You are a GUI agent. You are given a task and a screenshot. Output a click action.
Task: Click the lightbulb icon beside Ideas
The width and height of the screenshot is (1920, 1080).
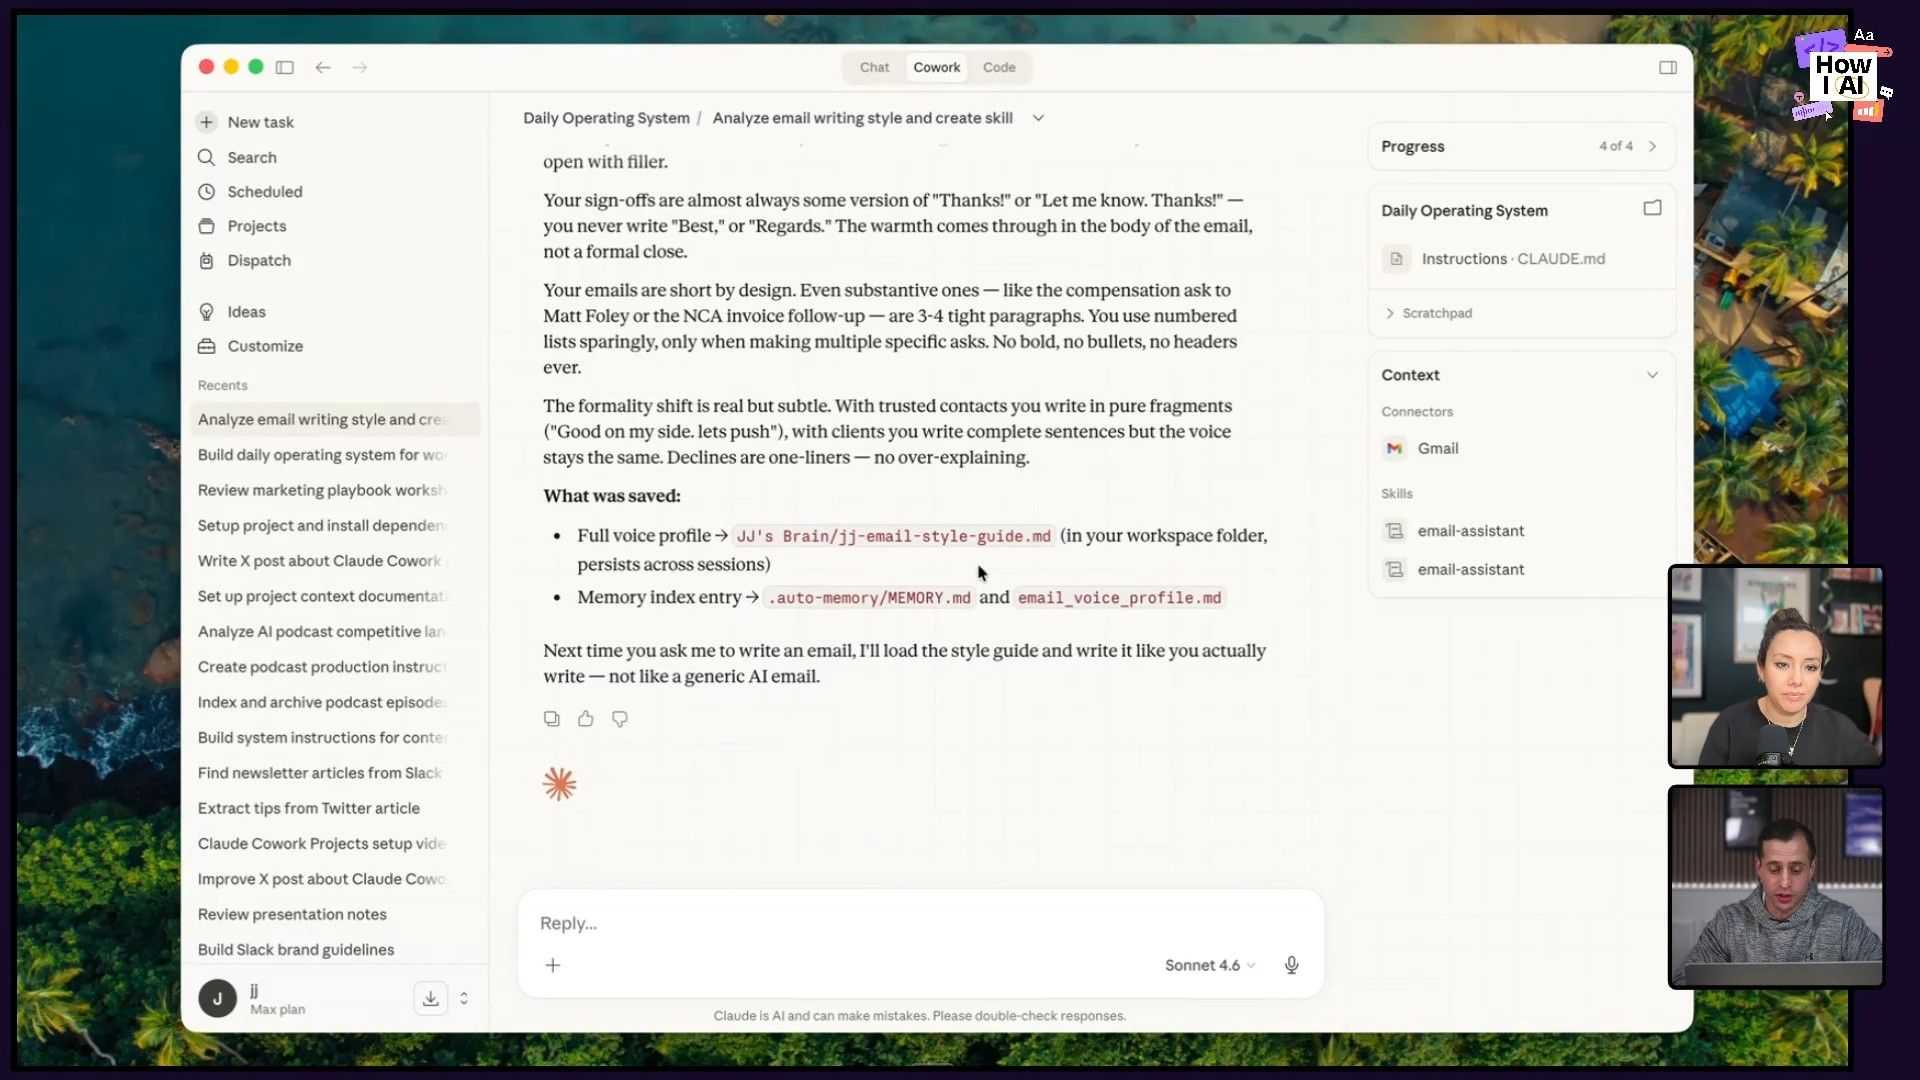(206, 312)
